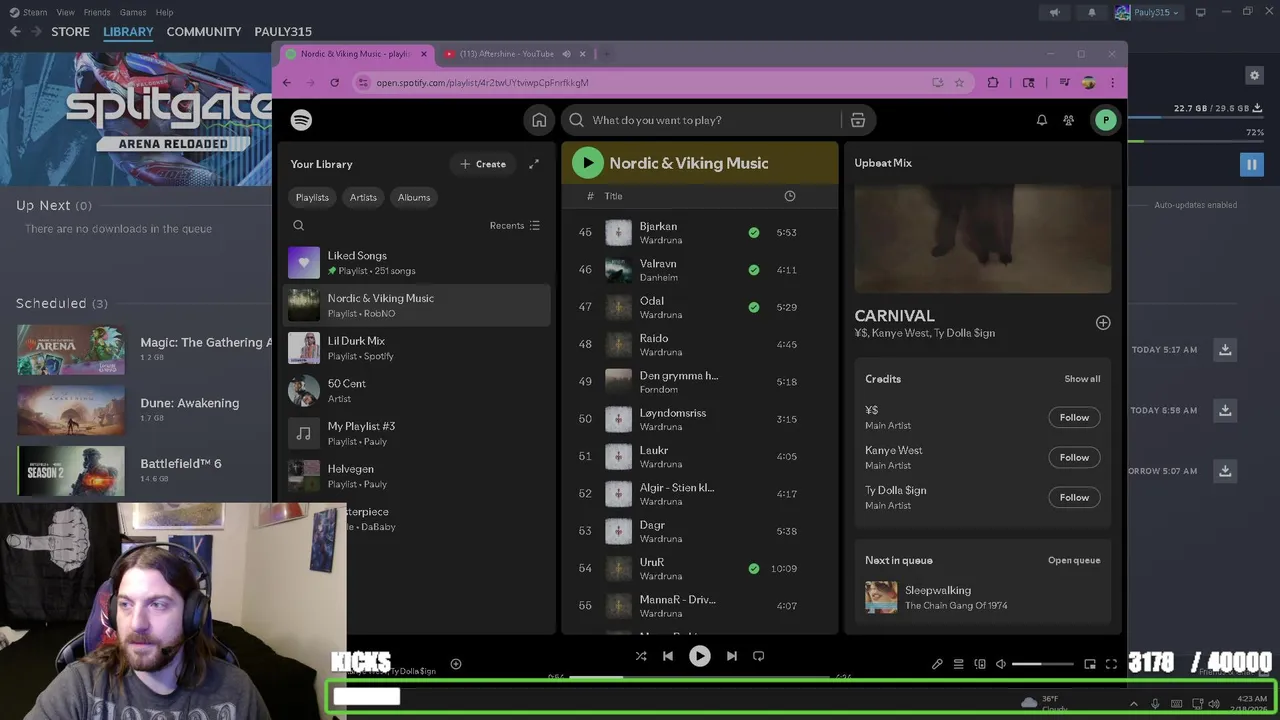1280x720 pixels.
Task: Add current song using player bar plus icon
Action: (x=456, y=664)
